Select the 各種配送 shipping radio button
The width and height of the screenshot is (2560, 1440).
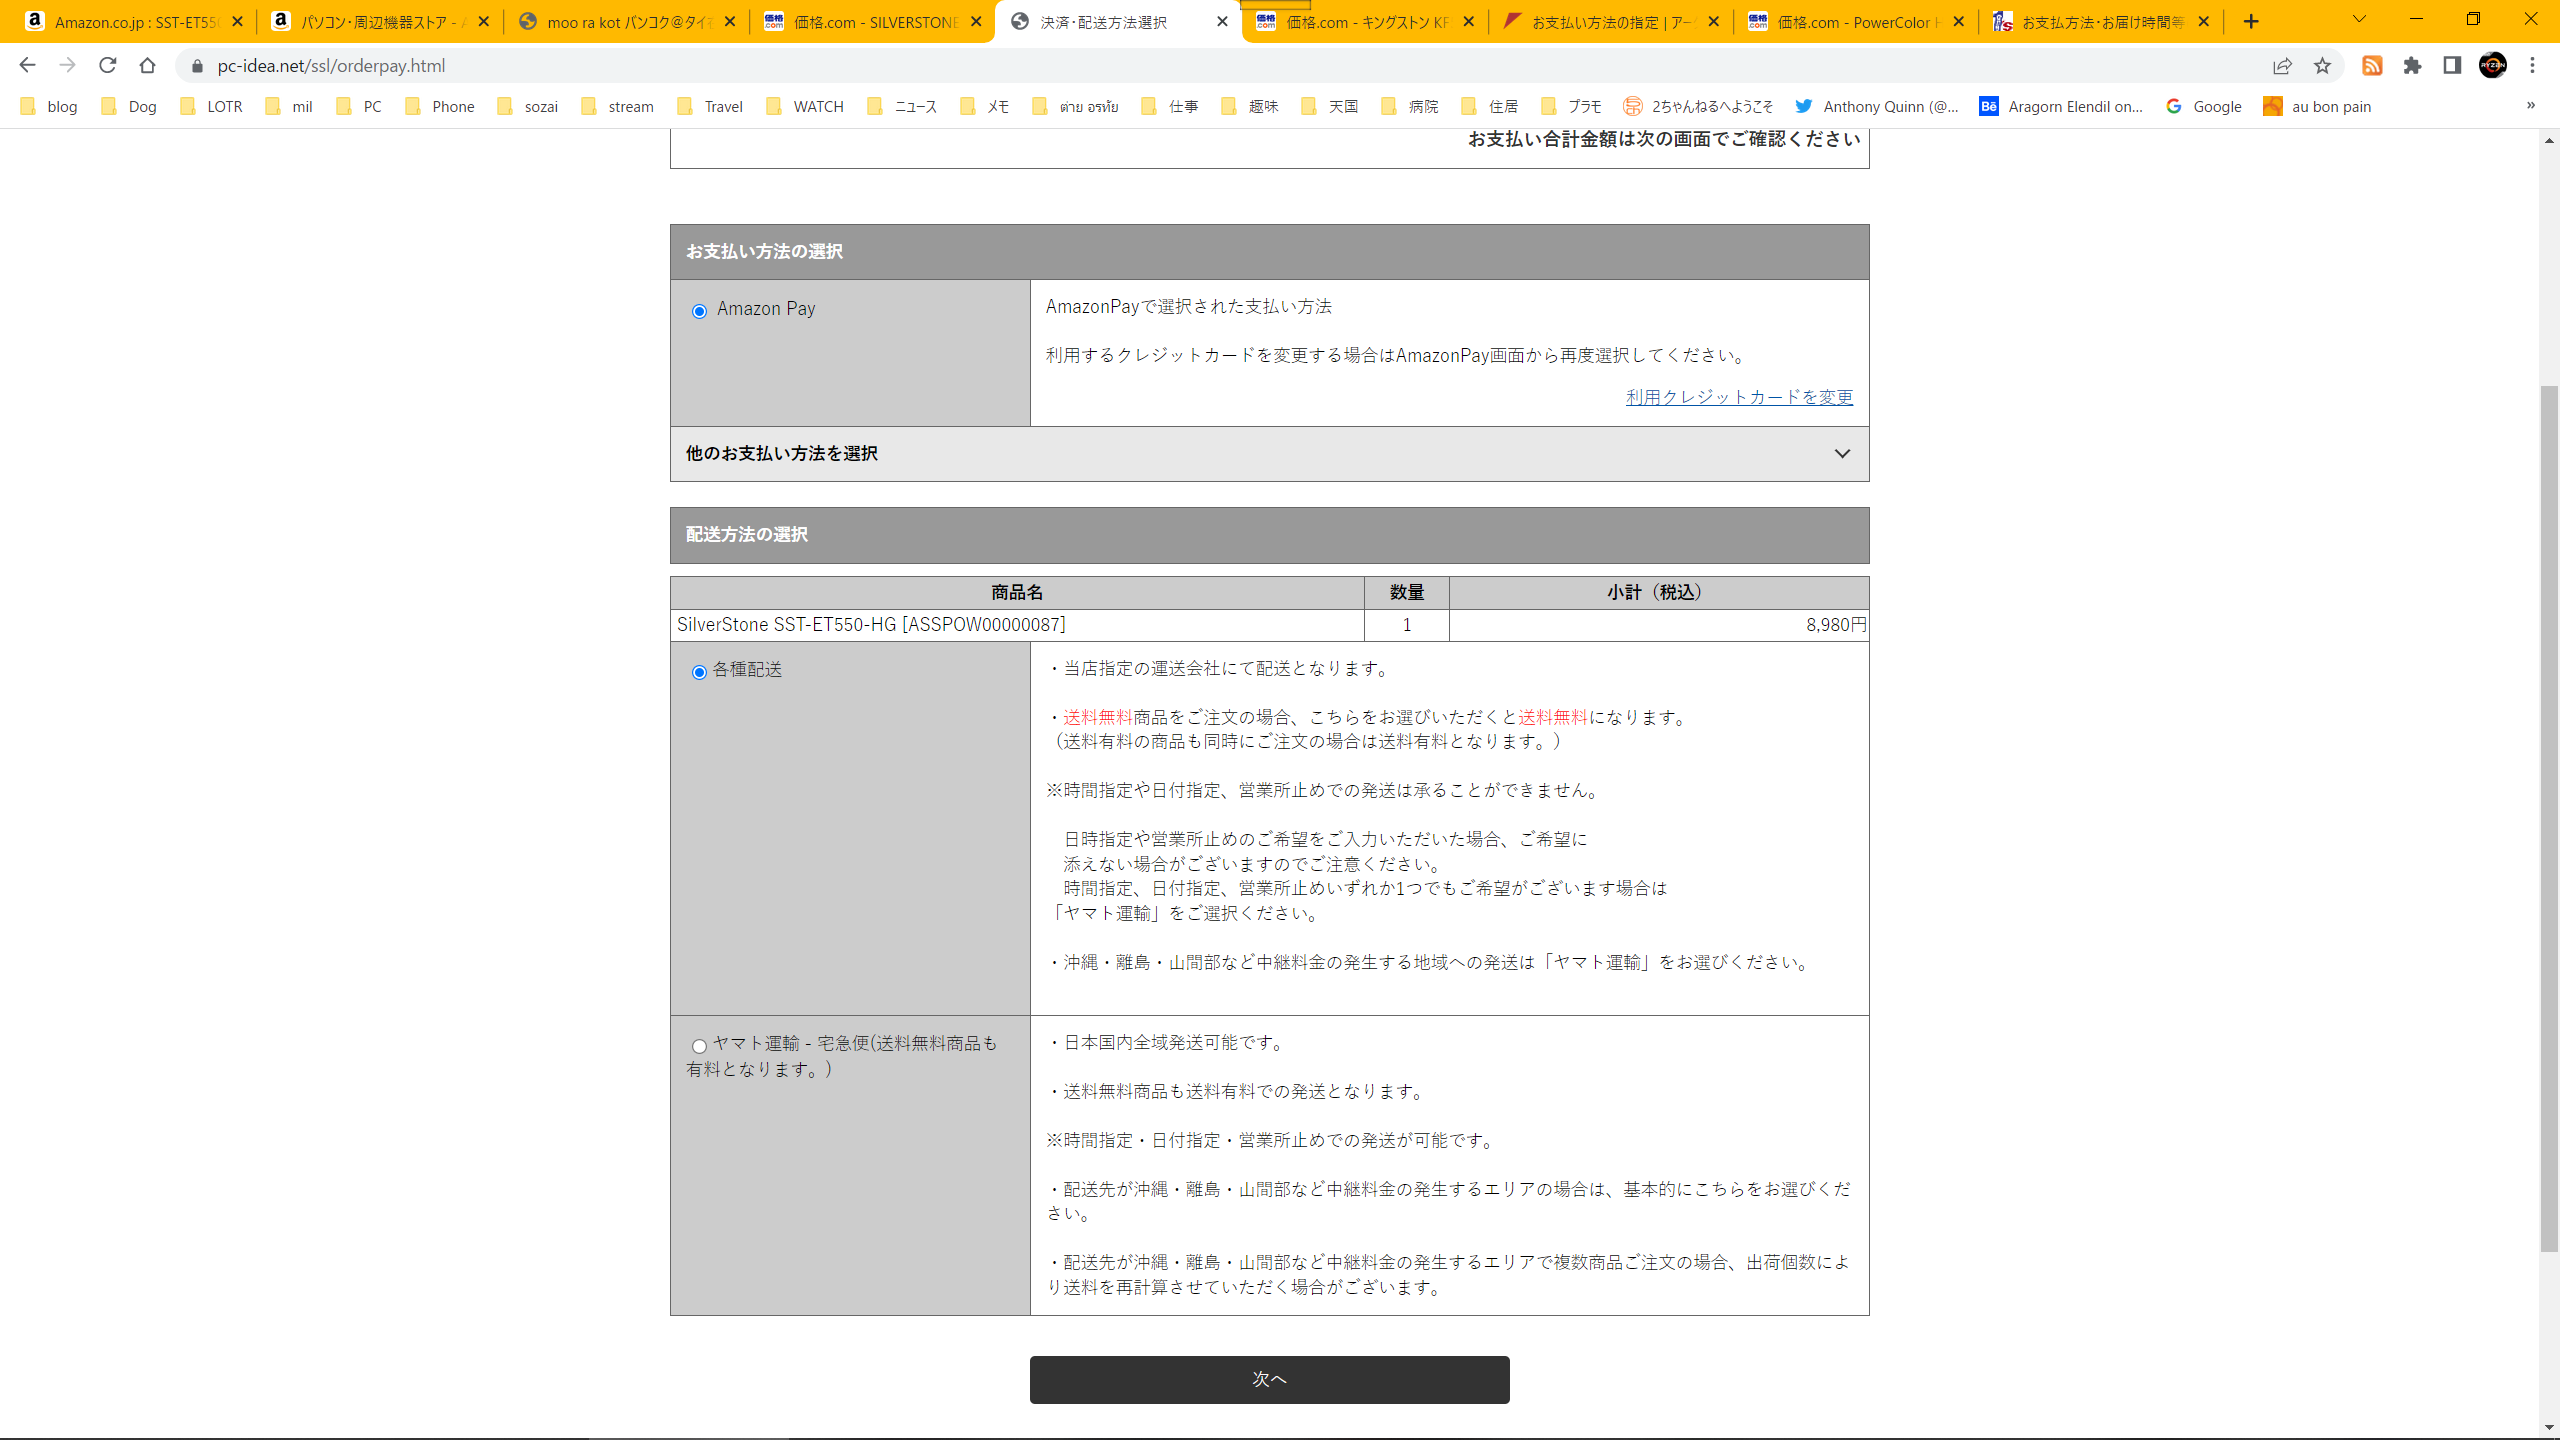coord(699,672)
